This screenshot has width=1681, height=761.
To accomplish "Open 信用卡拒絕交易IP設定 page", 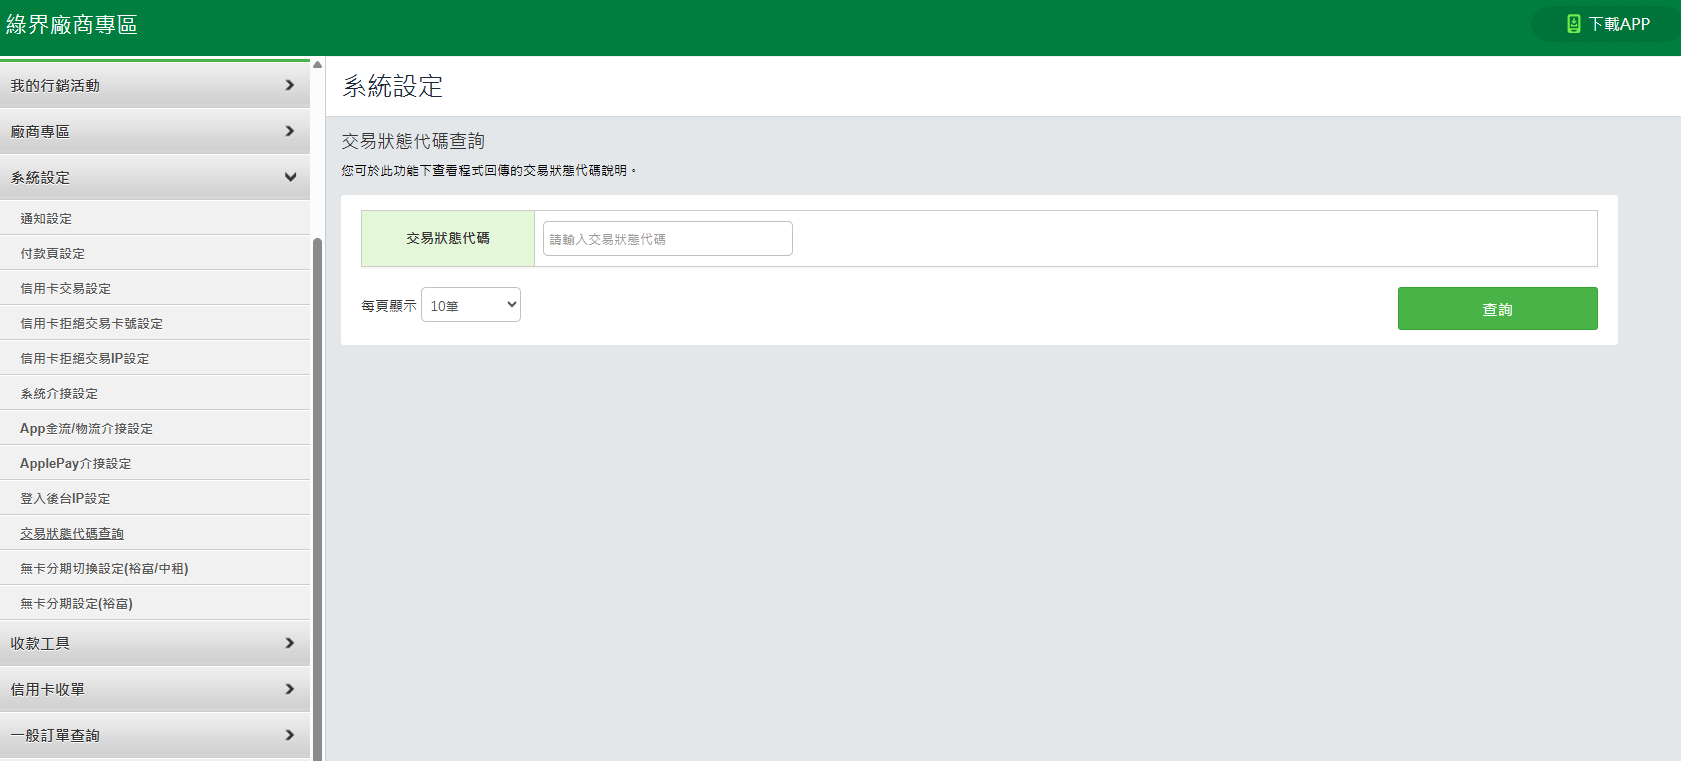I will [85, 359].
